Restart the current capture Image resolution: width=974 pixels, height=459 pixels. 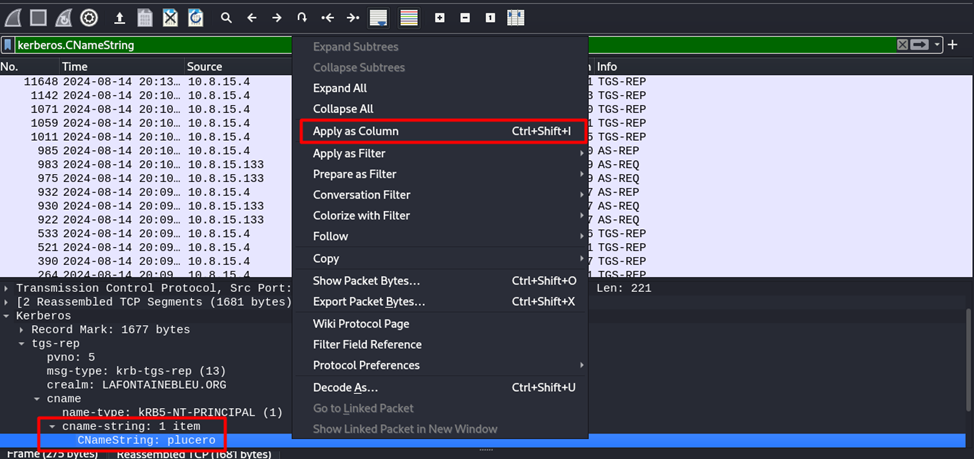pos(64,19)
